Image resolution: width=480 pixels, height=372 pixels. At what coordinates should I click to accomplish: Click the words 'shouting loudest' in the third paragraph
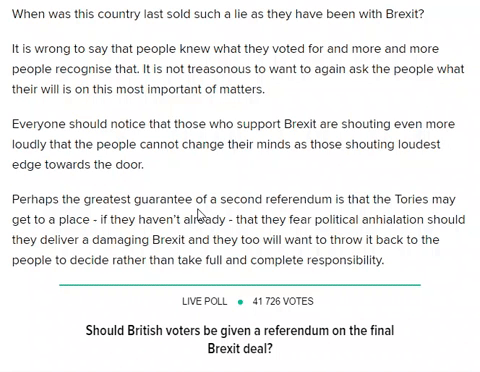point(393,144)
